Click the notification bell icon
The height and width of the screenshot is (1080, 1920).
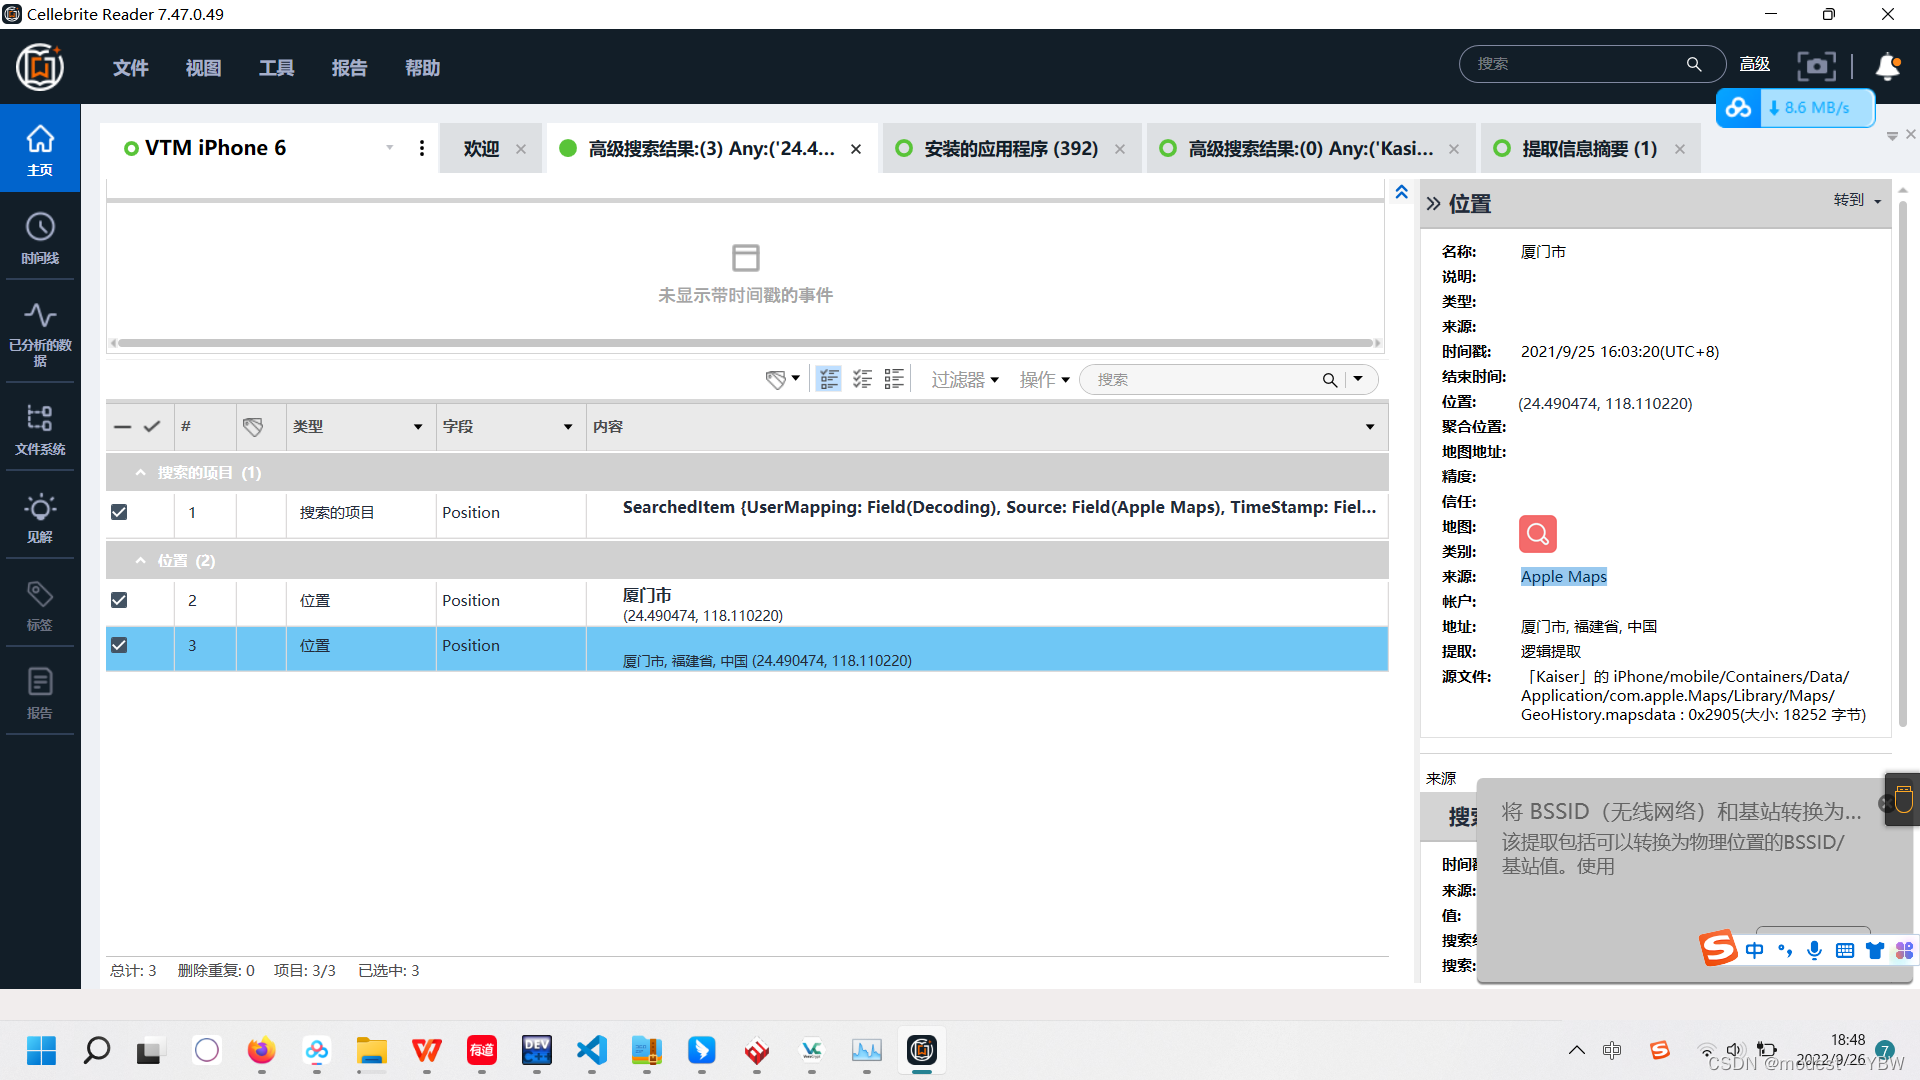coord(1887,66)
